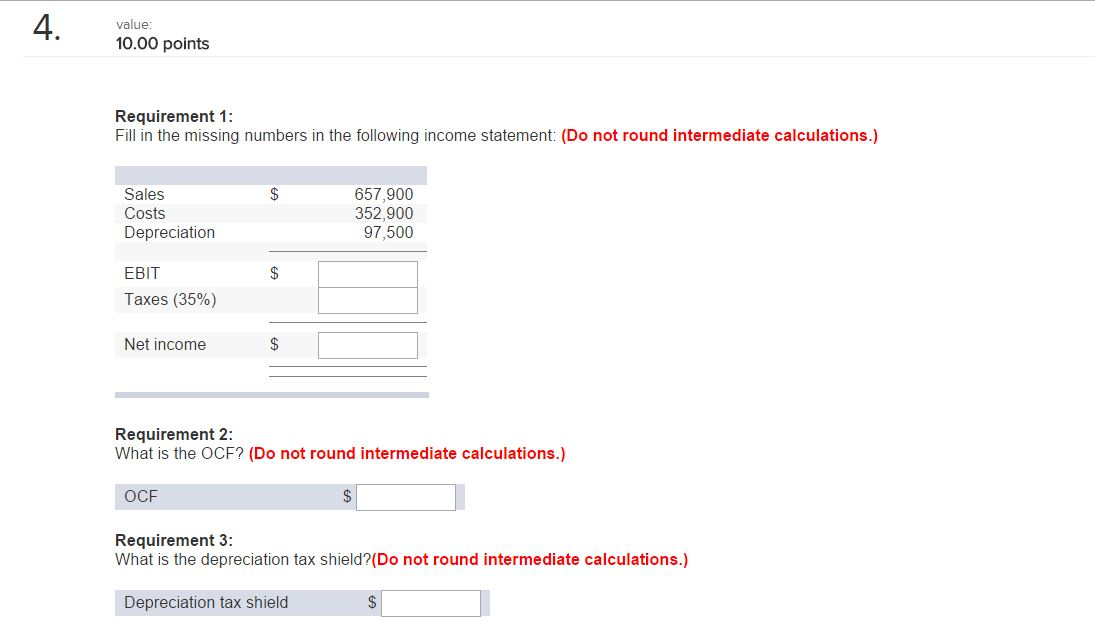Click the Depreciation tax shield label

point(206,602)
